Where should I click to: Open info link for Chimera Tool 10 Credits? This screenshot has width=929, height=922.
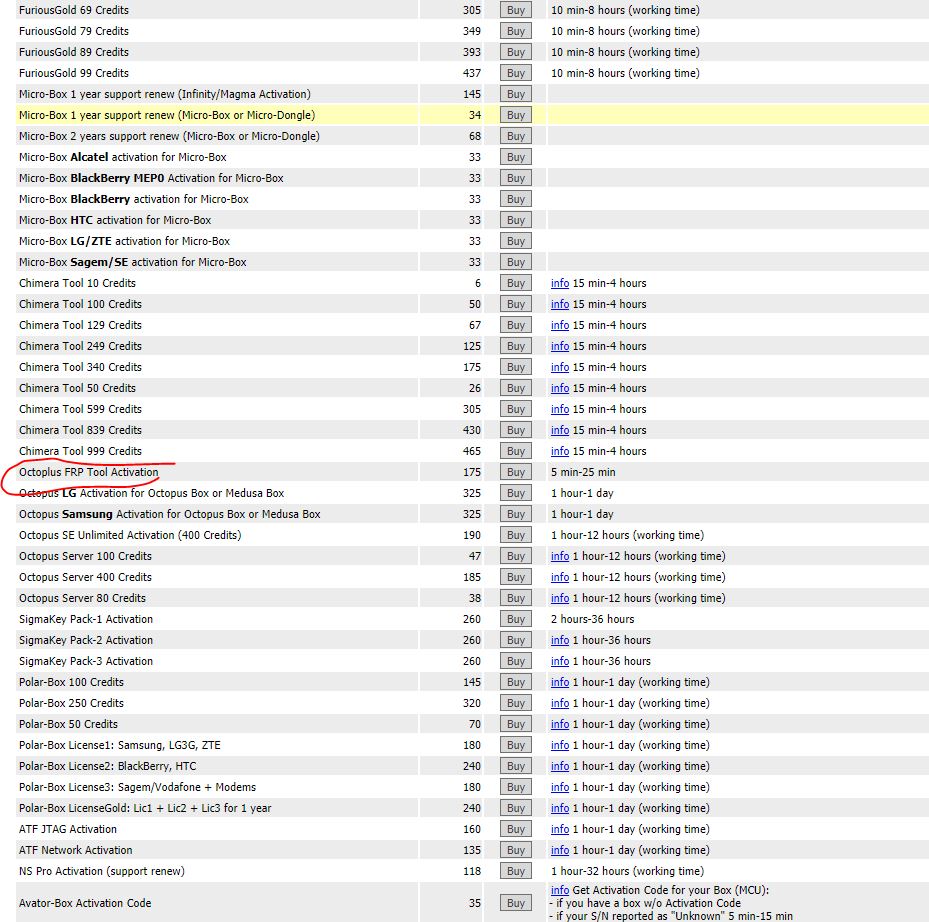click(x=560, y=283)
